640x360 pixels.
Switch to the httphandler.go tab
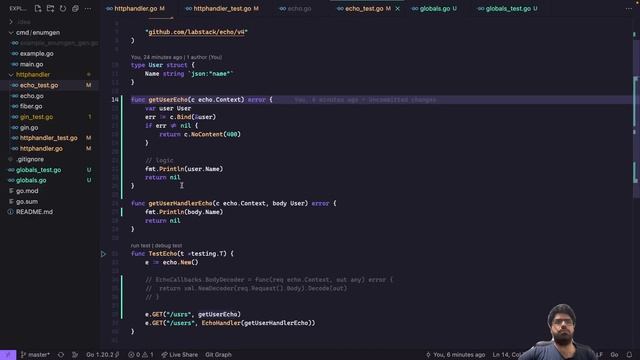[136, 8]
